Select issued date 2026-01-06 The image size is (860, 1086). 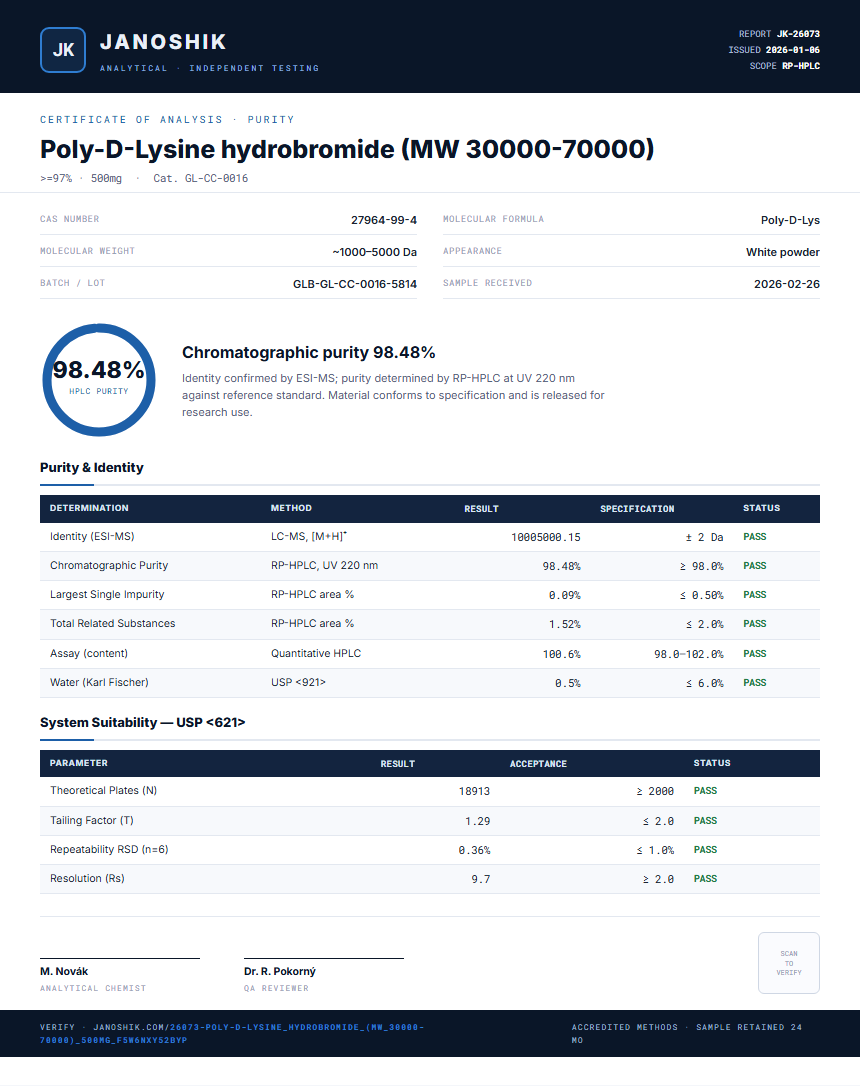[x=793, y=50]
